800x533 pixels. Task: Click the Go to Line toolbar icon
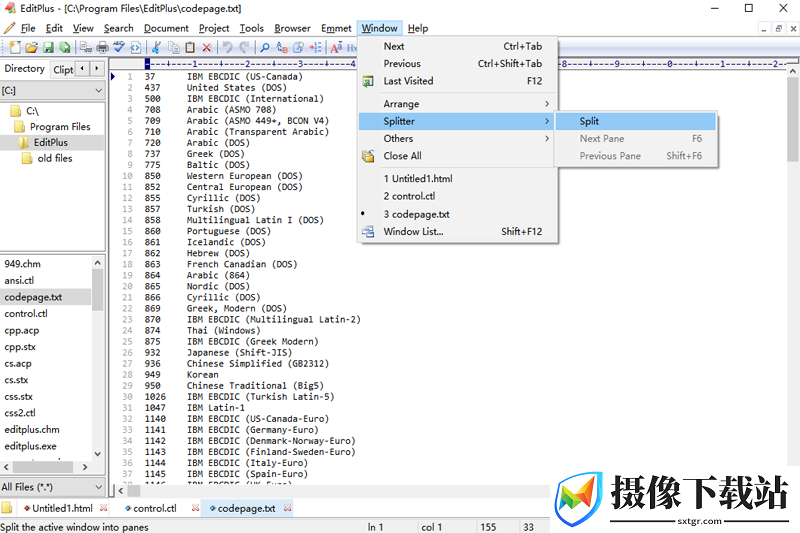(x=315, y=47)
